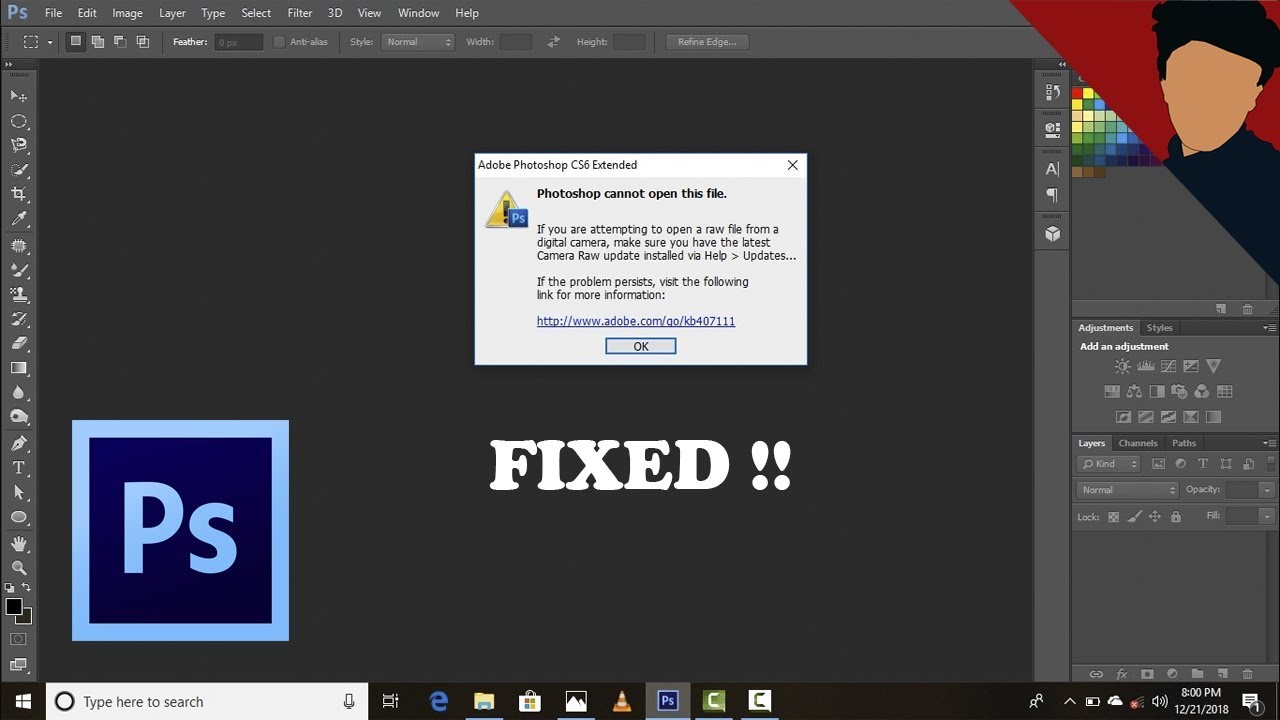Select the Move tool

[18, 96]
